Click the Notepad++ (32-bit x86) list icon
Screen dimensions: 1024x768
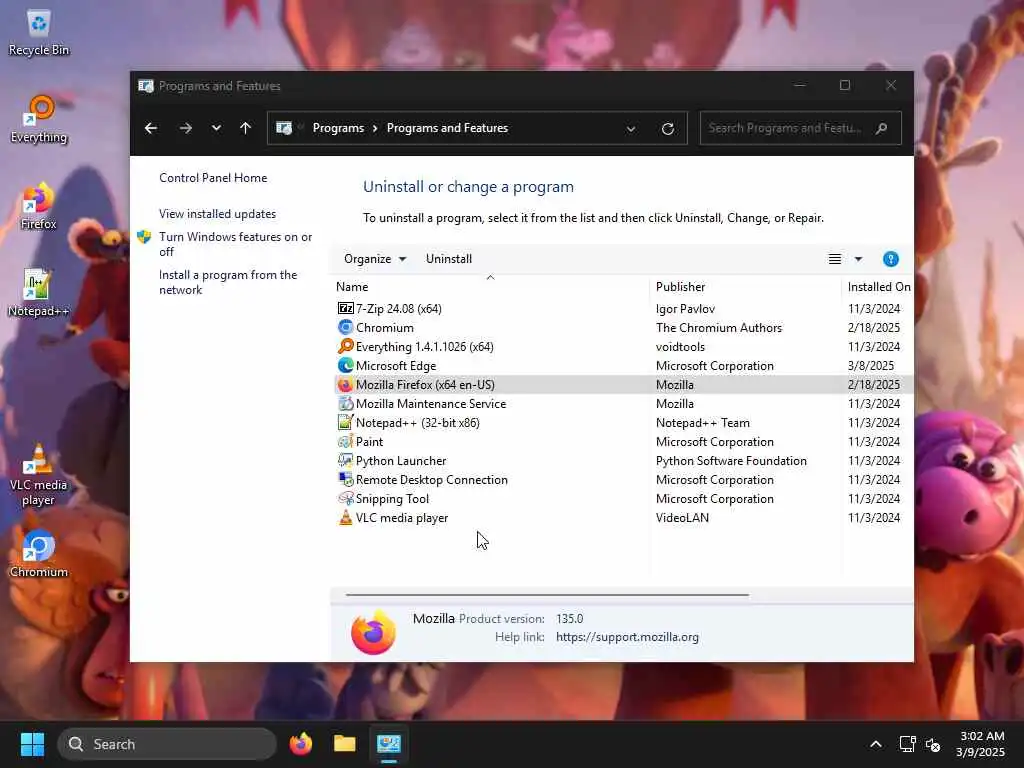pos(345,423)
